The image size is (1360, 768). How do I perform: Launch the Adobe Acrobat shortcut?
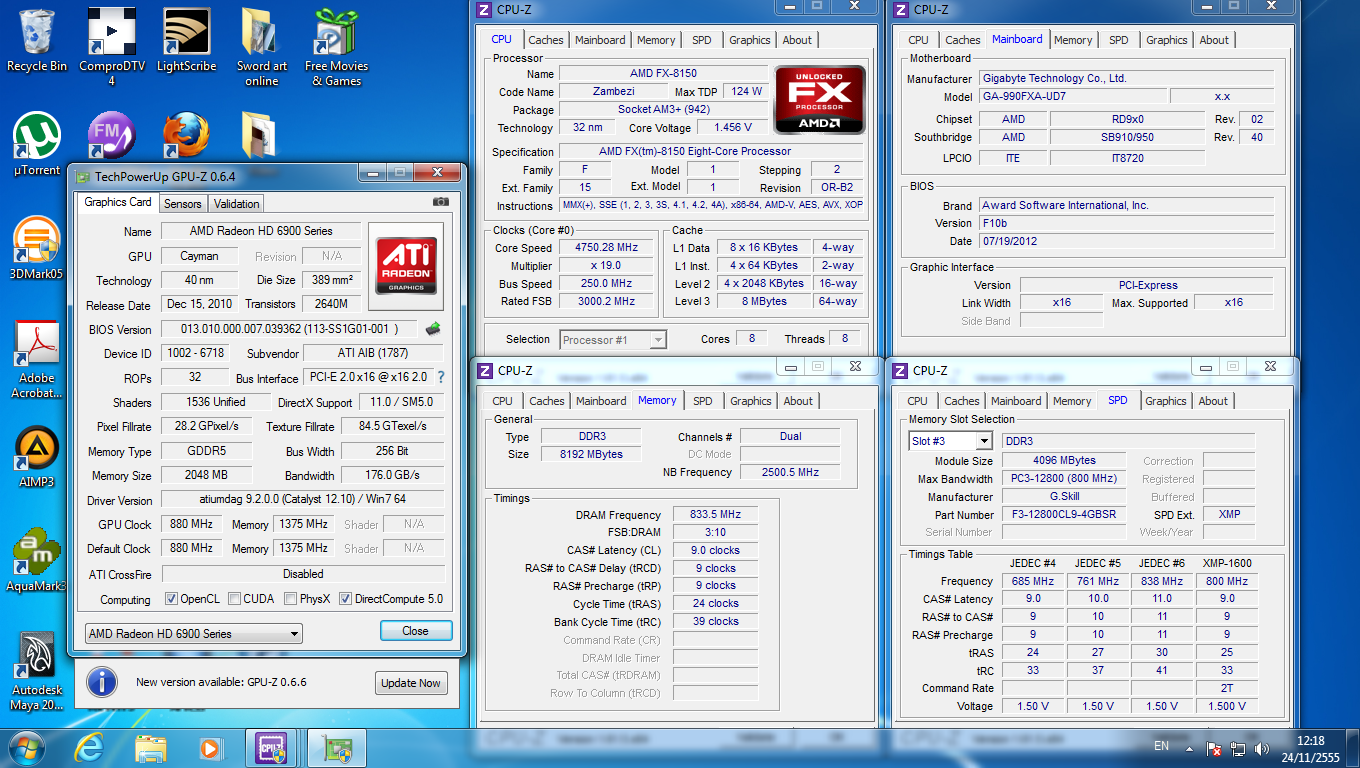click(x=37, y=361)
